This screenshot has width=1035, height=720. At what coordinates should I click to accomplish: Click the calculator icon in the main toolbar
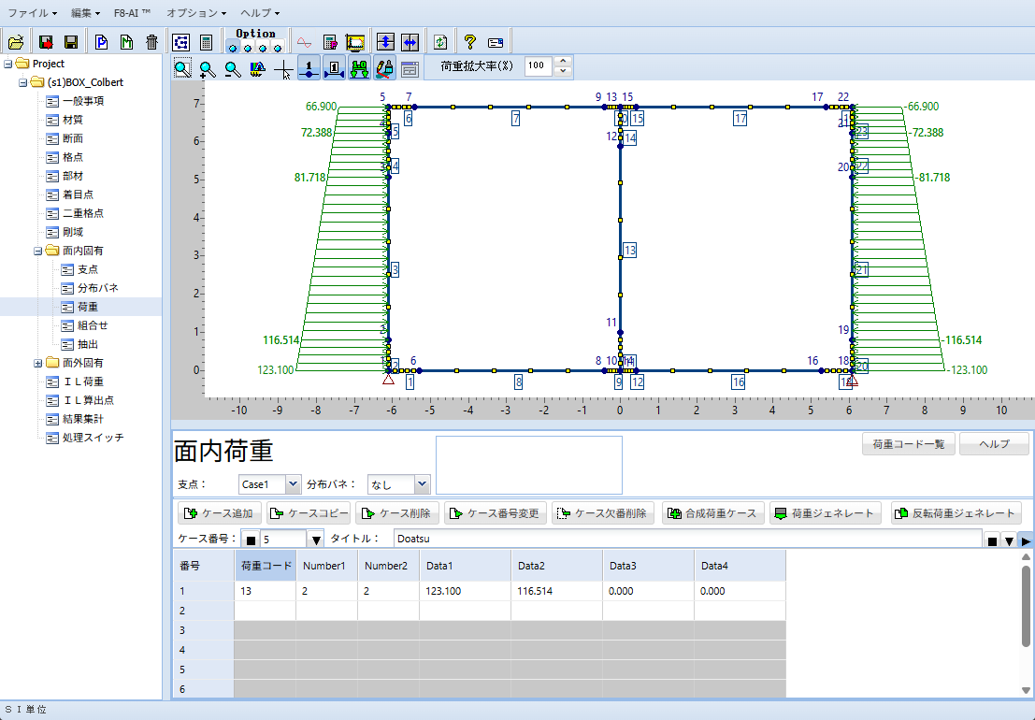pos(206,42)
